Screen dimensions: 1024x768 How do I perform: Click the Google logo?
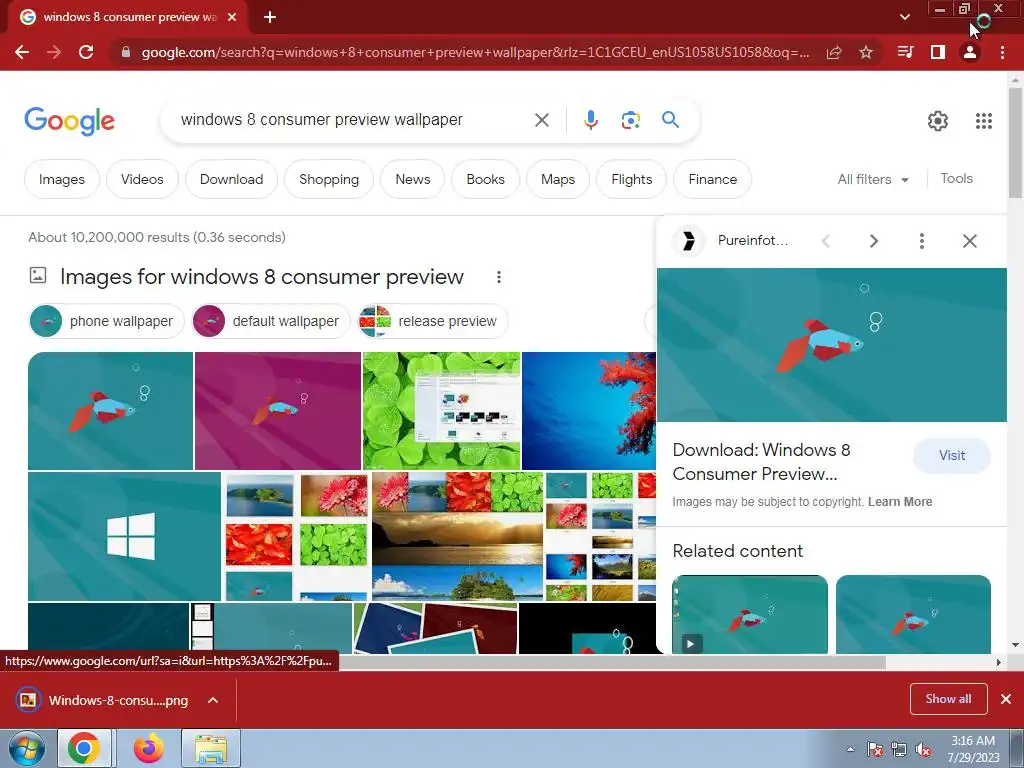point(69,121)
